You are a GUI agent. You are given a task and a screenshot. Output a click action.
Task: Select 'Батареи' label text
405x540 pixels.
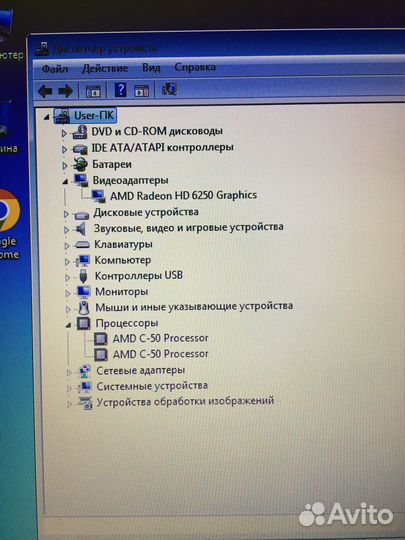112,164
